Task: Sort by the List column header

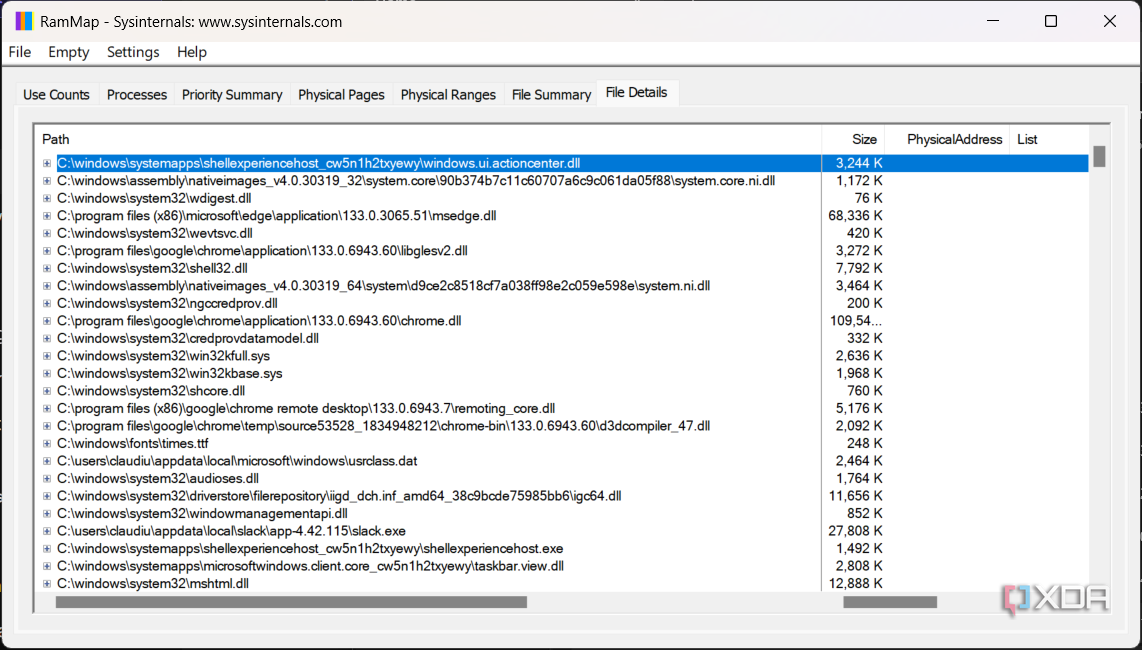Action: click(1049, 139)
